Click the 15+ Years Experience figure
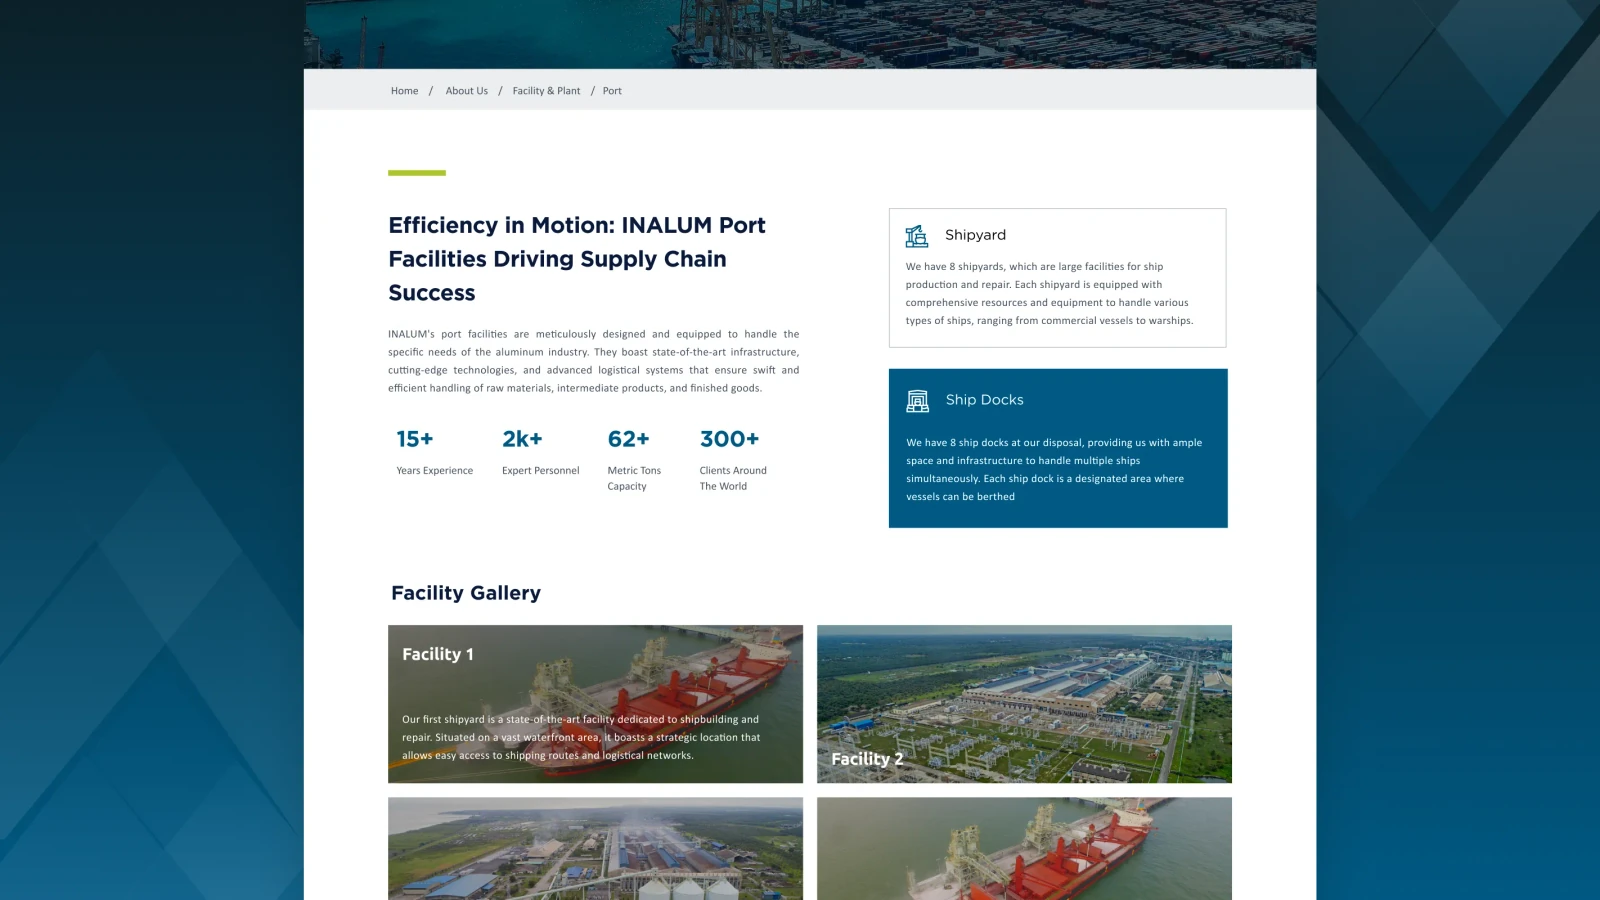 tap(415, 439)
